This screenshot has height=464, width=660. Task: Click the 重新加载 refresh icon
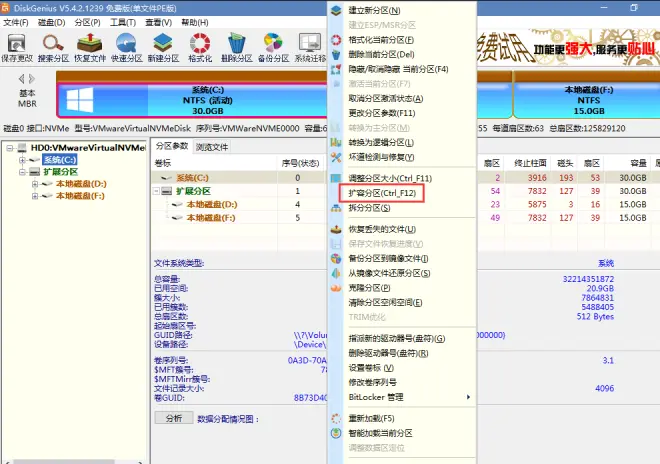point(336,419)
